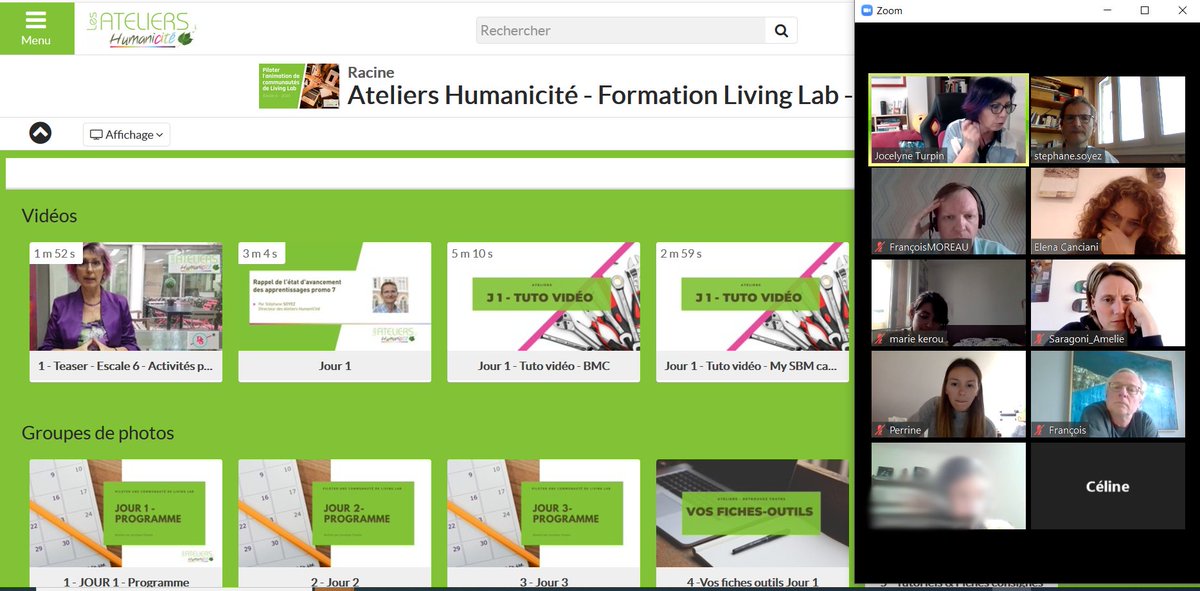Open the Tuto vidéo BMC thumbnail

[x=544, y=296]
